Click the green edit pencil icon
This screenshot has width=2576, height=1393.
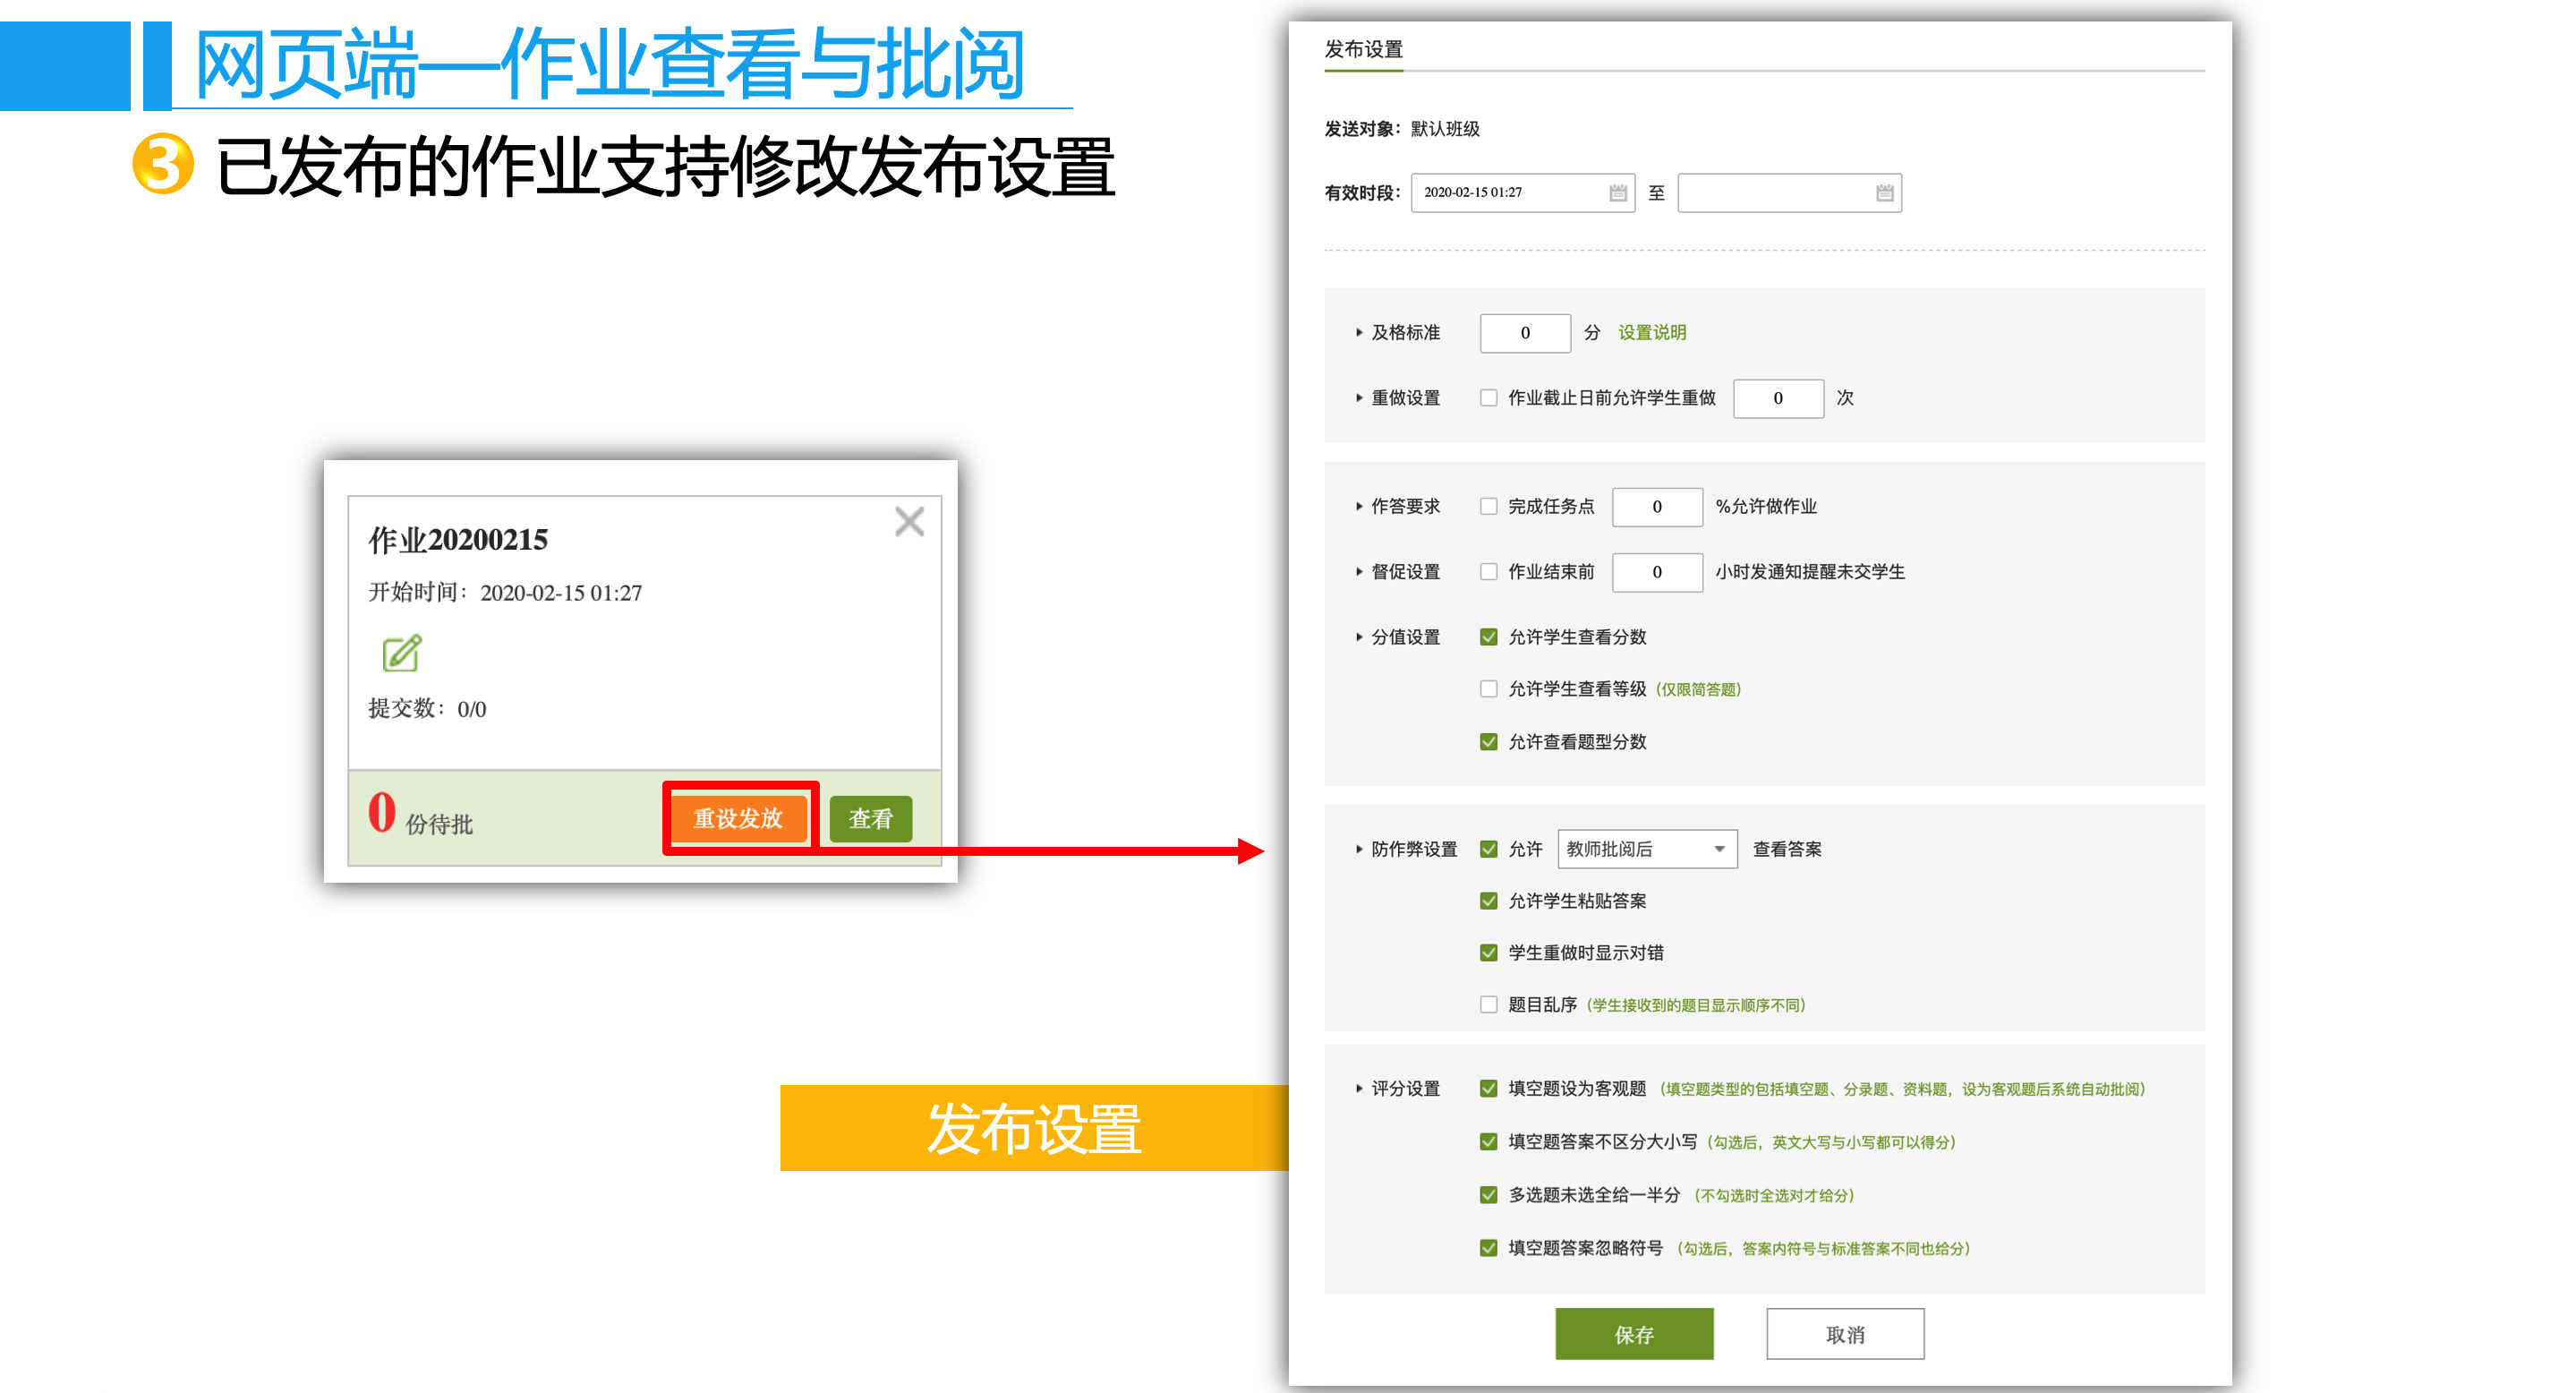(402, 653)
